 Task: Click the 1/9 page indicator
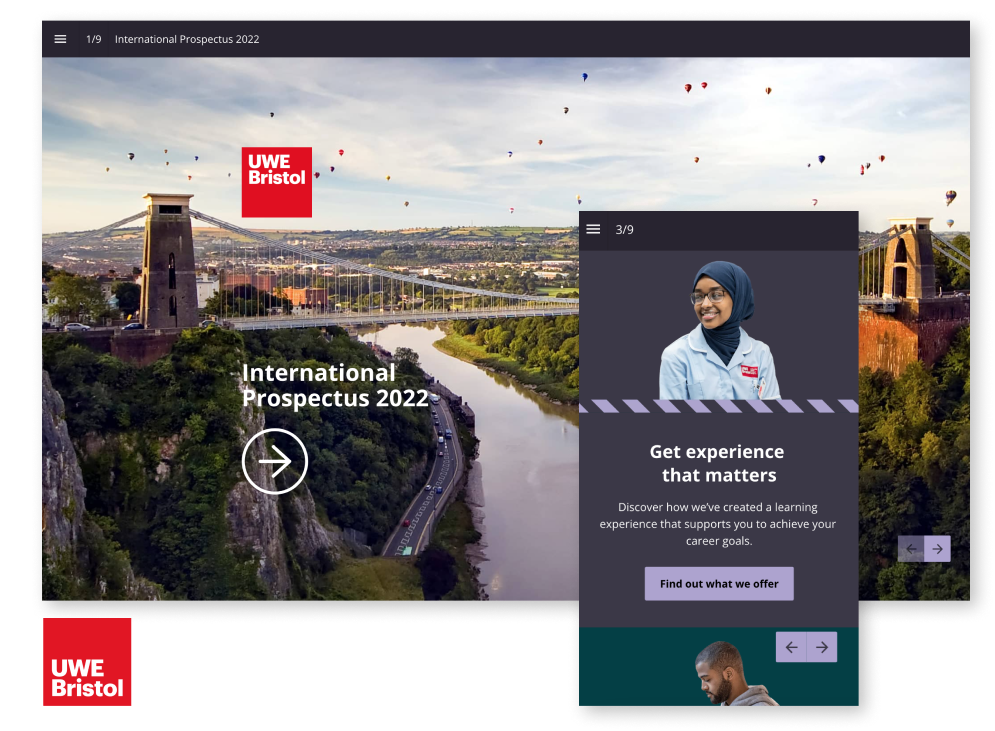(x=94, y=39)
